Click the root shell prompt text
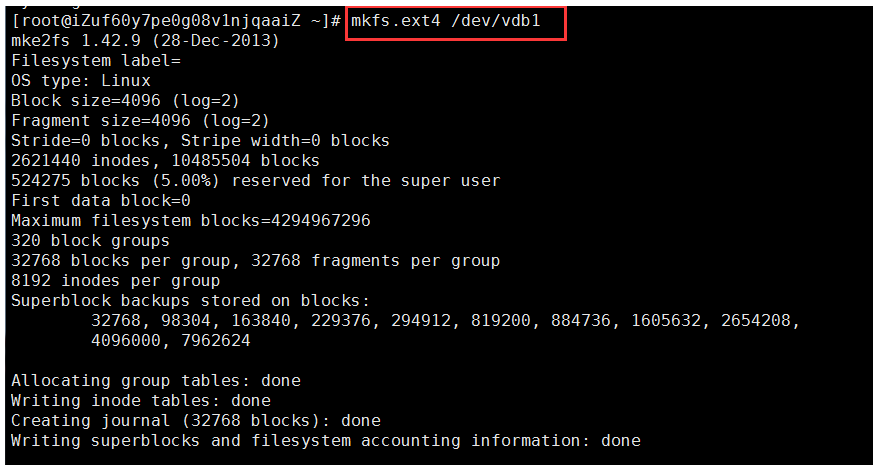Viewport: 880px width, 470px height. [x=176, y=22]
